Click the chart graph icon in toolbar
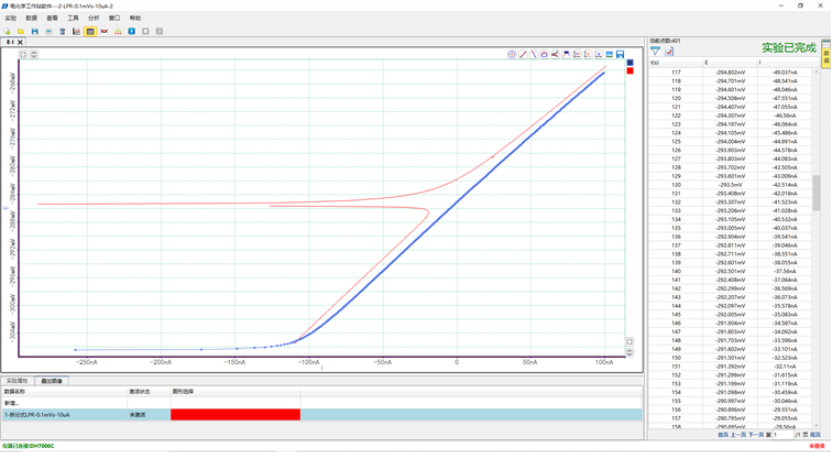This screenshot has height=452, width=831. [x=76, y=31]
